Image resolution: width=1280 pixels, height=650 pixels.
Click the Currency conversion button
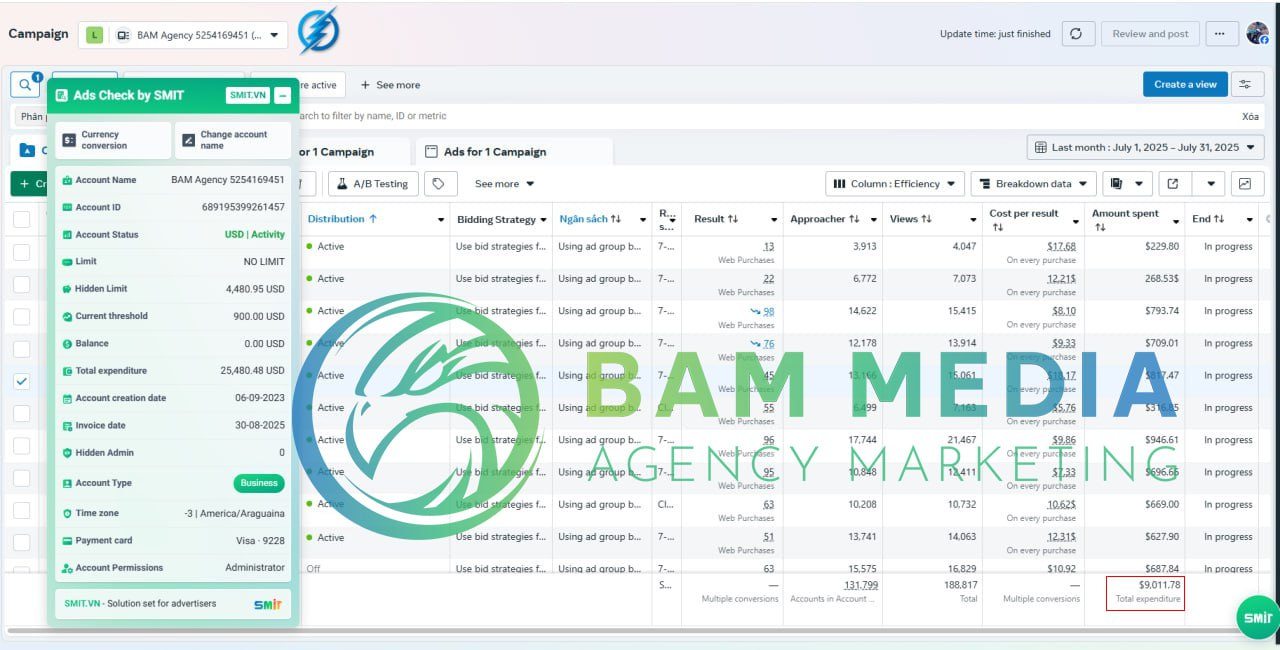coord(113,140)
